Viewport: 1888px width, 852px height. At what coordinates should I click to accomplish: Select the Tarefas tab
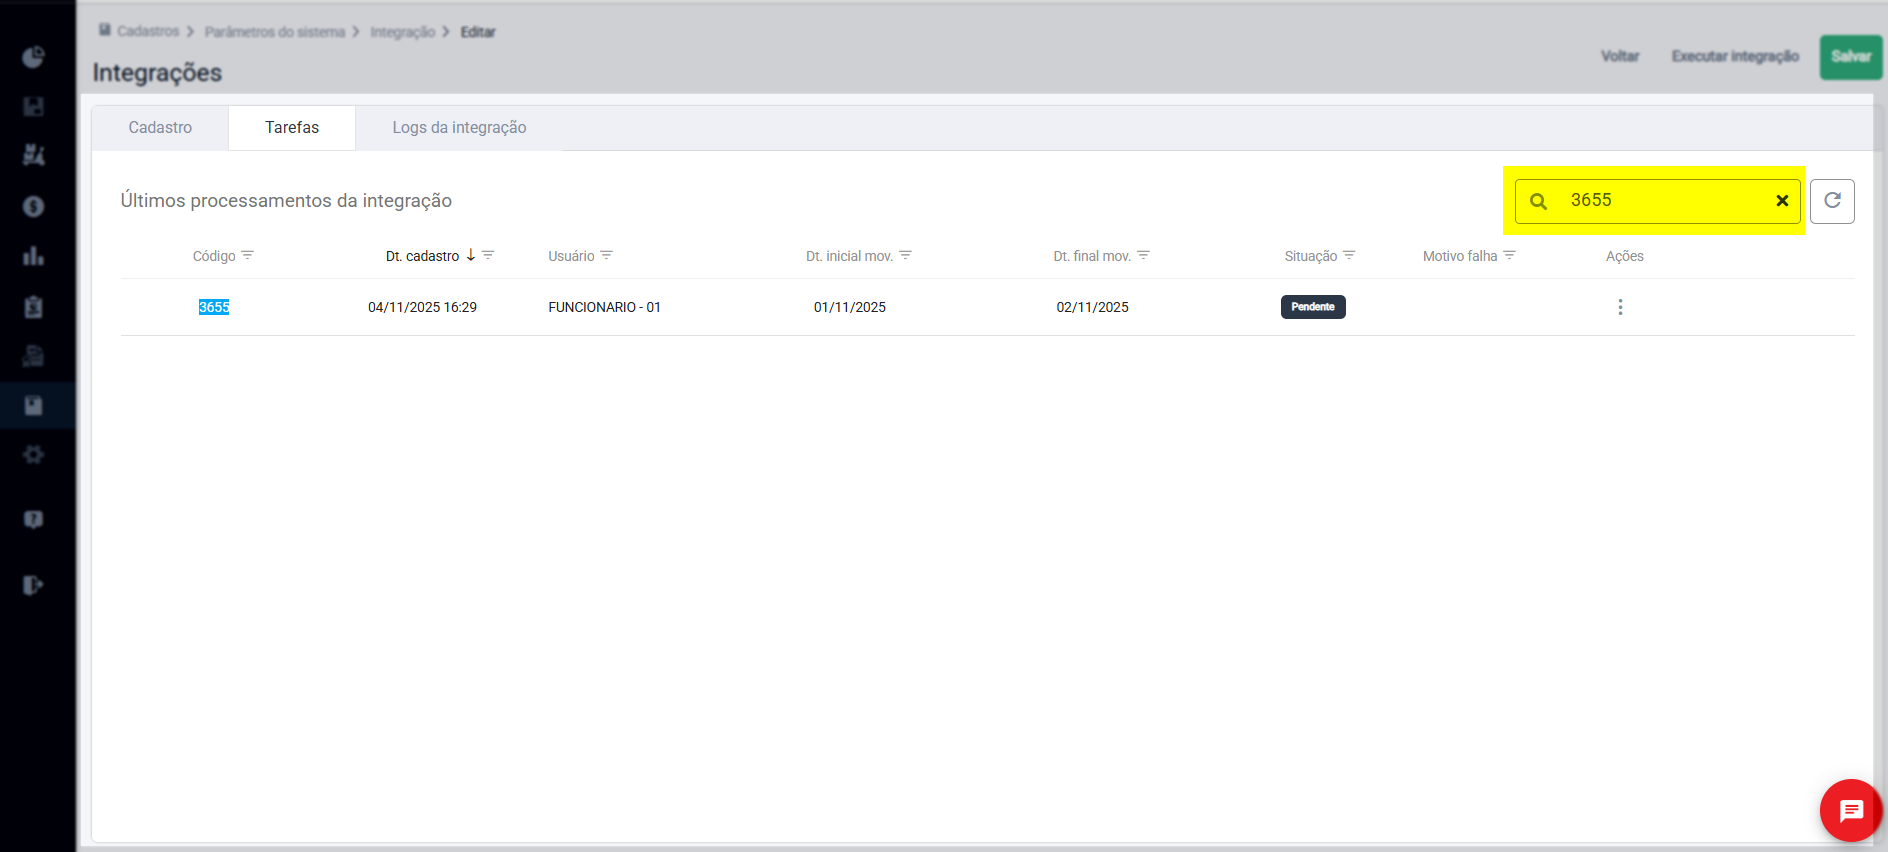292,128
